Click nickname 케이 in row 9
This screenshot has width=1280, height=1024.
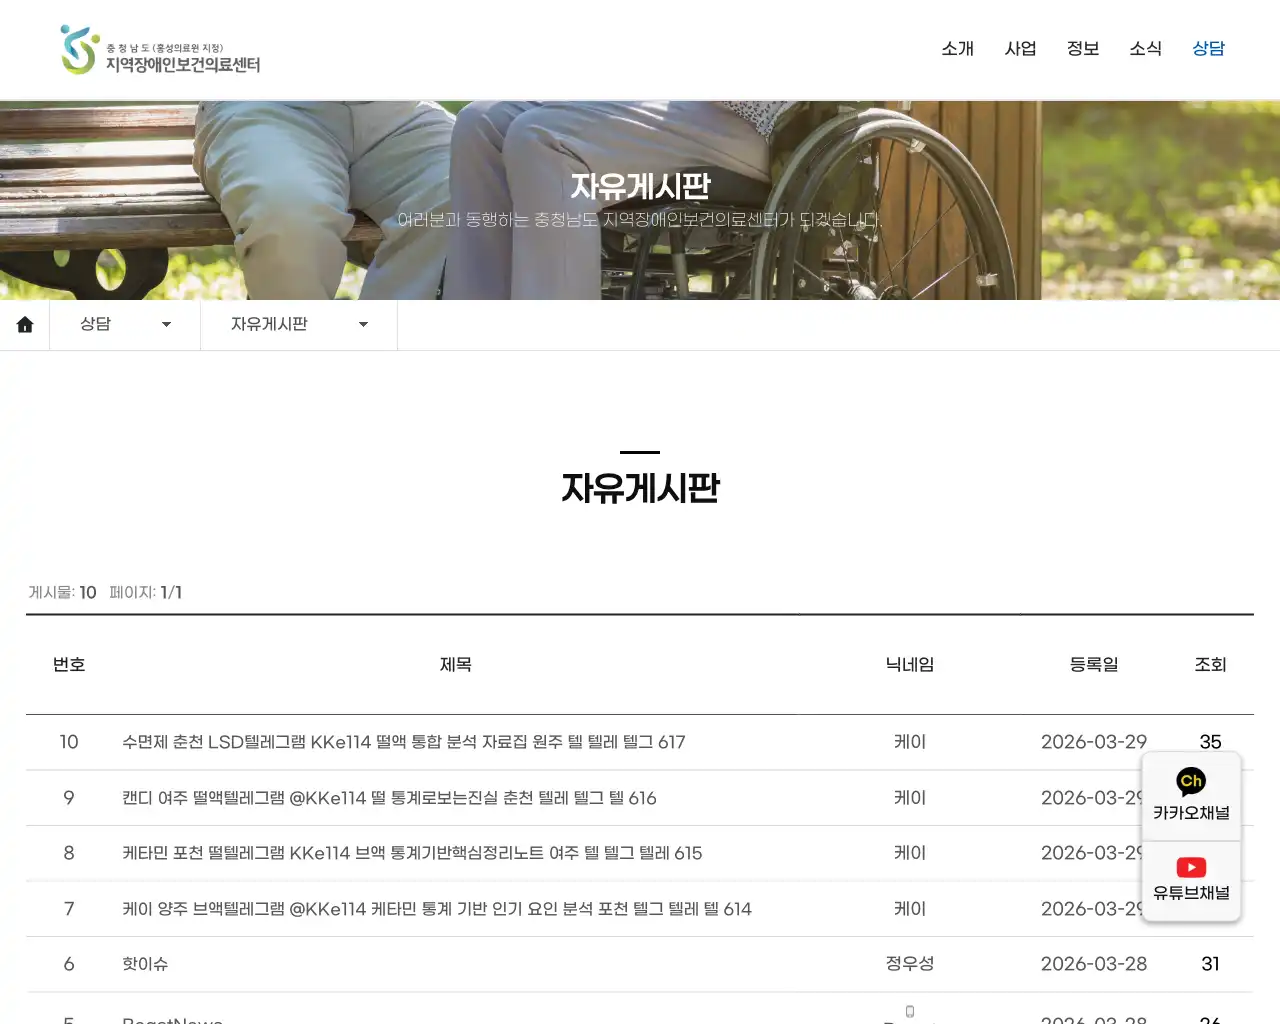pos(910,798)
